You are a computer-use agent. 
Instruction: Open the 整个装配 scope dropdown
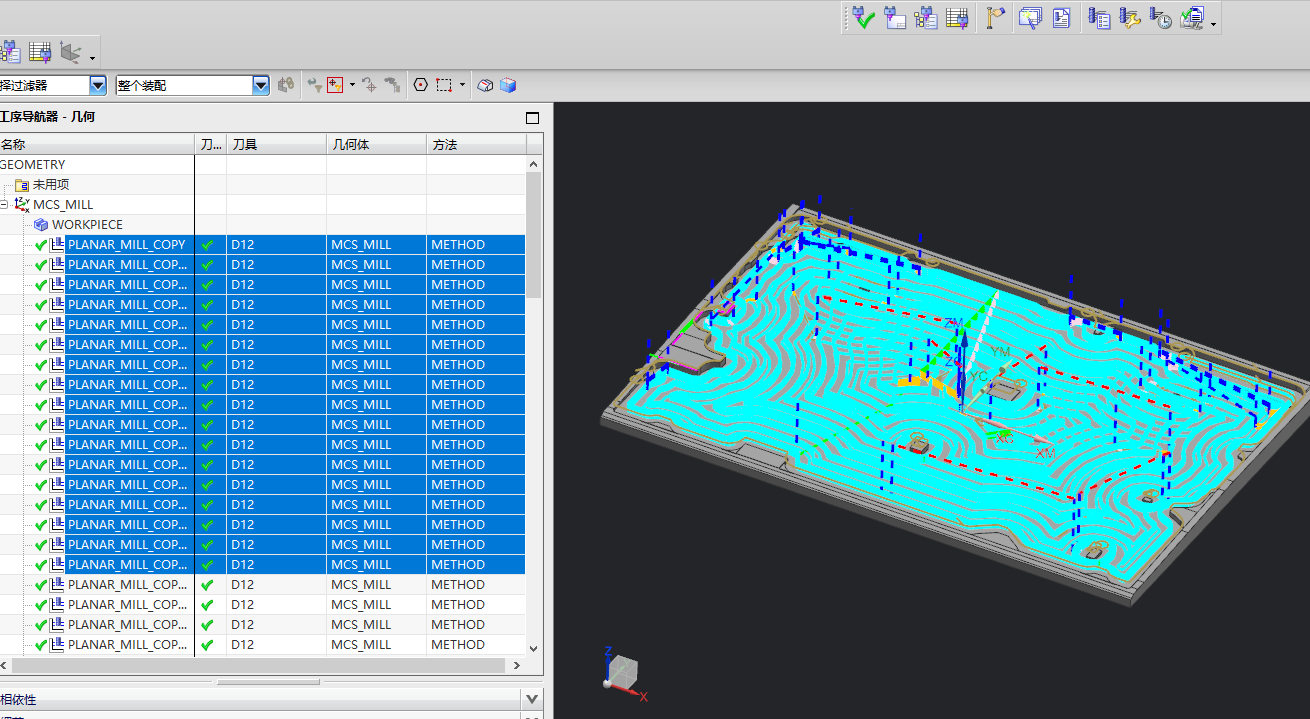coord(261,85)
